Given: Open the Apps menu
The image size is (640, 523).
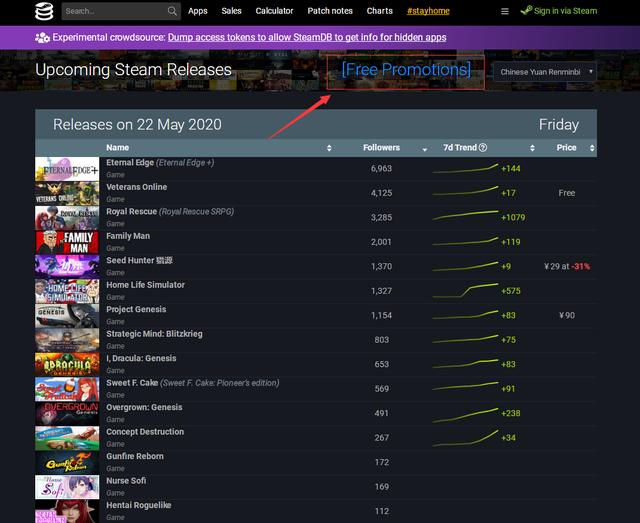Looking at the screenshot, I should (198, 11).
